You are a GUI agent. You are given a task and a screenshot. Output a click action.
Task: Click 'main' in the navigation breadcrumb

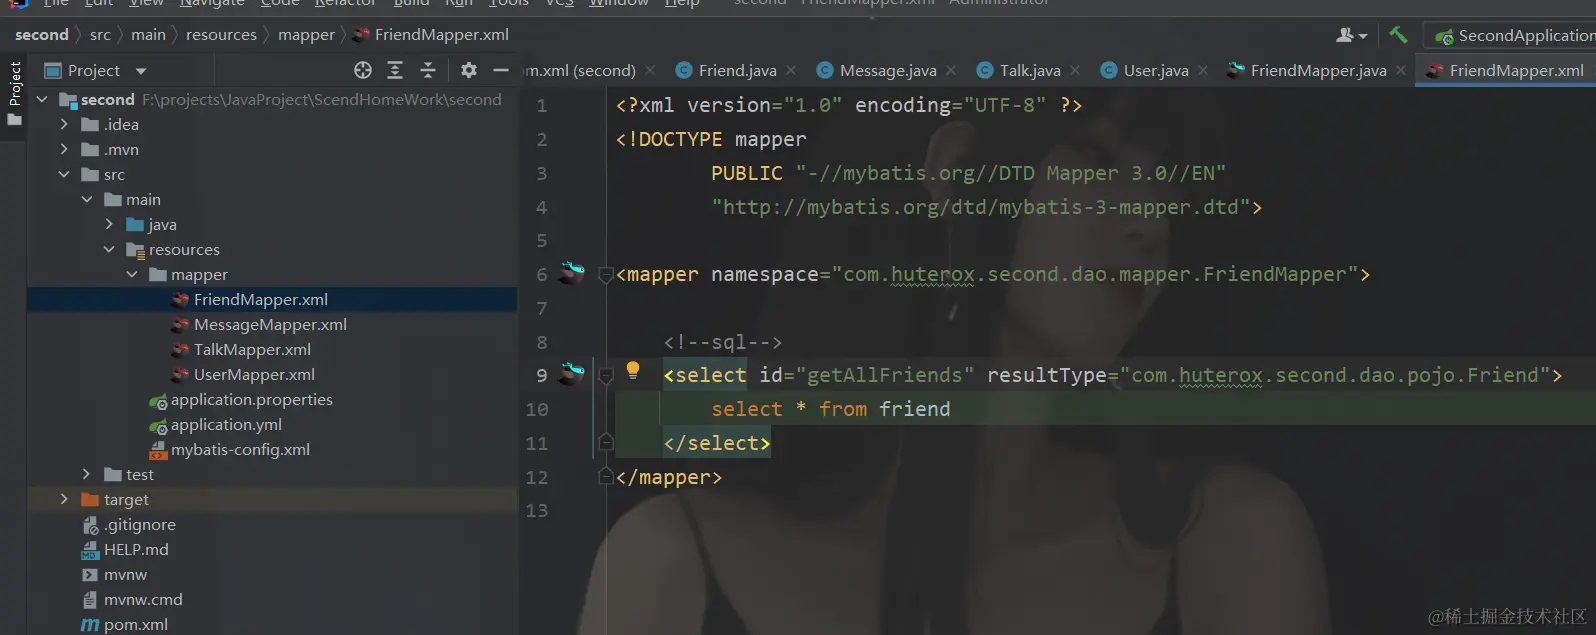click(x=148, y=34)
